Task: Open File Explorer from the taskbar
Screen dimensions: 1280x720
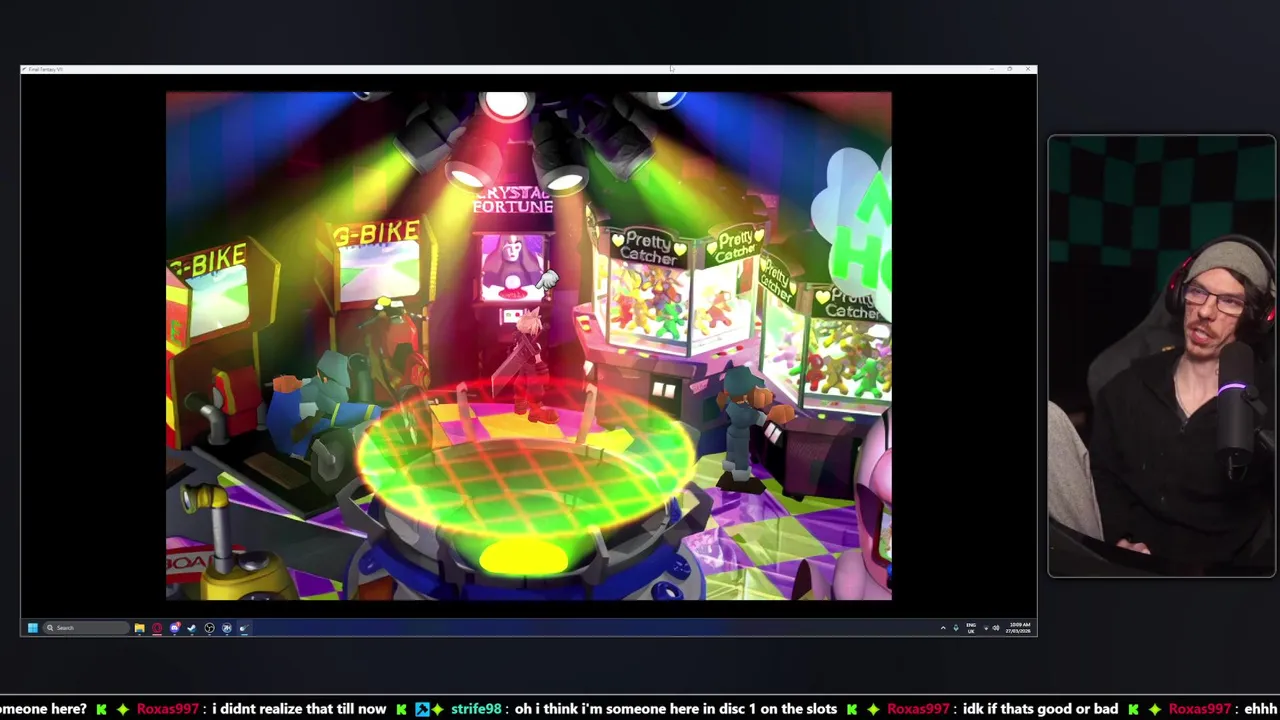Action: pos(140,628)
